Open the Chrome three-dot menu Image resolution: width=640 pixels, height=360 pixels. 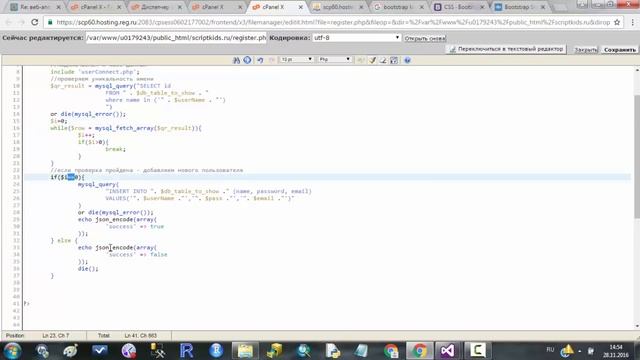click(632, 22)
